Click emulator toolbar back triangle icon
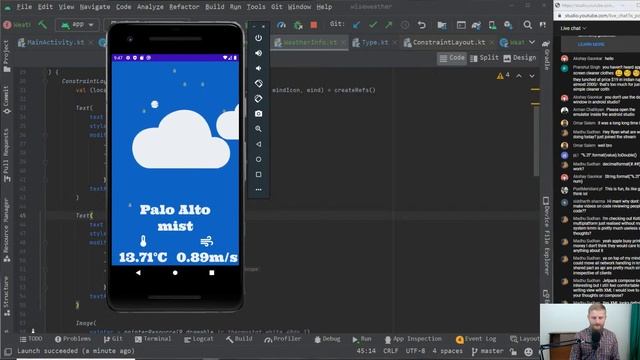The height and width of the screenshot is (360, 640). pos(258,144)
